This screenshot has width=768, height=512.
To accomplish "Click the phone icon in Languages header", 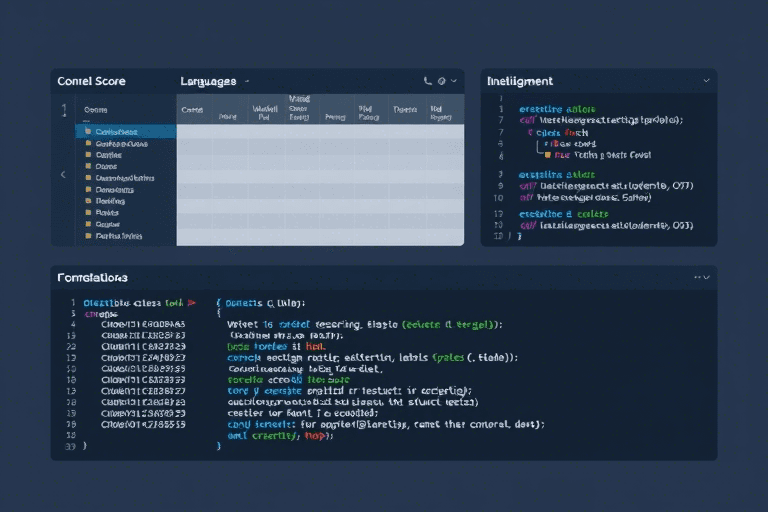I will pyautogui.click(x=428, y=81).
